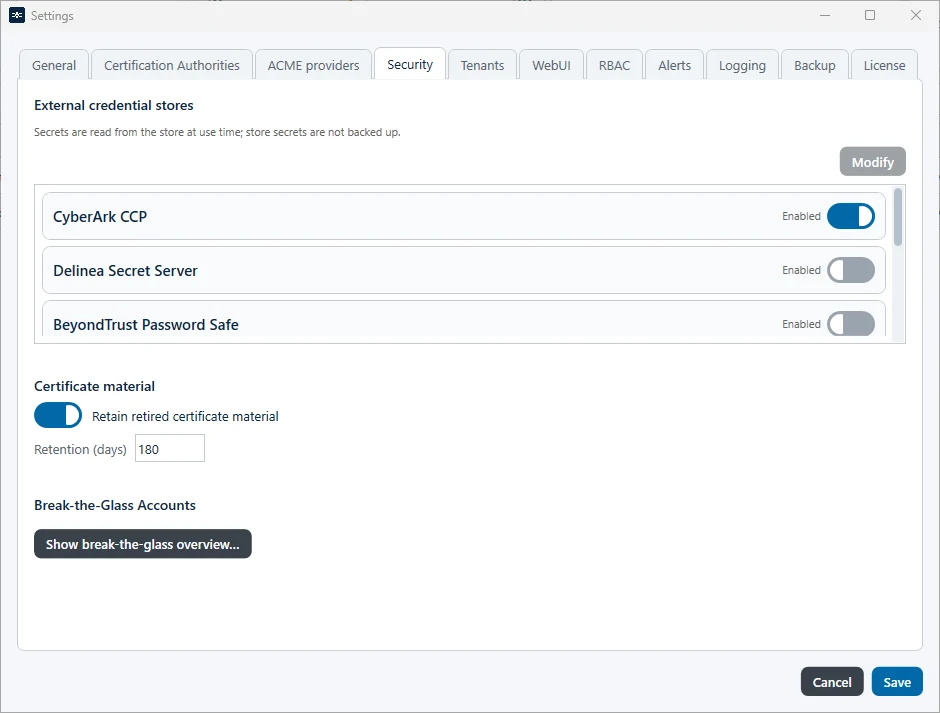Click Show break-the-glass overview button
This screenshot has width=940, height=713.
tap(143, 544)
